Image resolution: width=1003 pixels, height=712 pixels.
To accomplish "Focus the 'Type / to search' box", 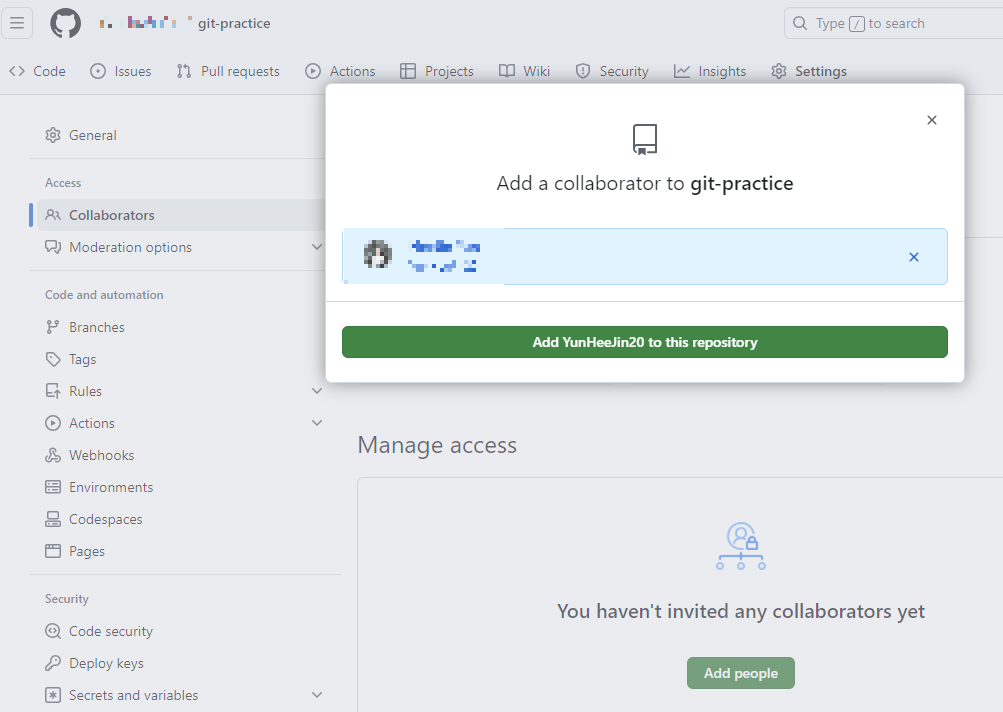I will coord(894,24).
